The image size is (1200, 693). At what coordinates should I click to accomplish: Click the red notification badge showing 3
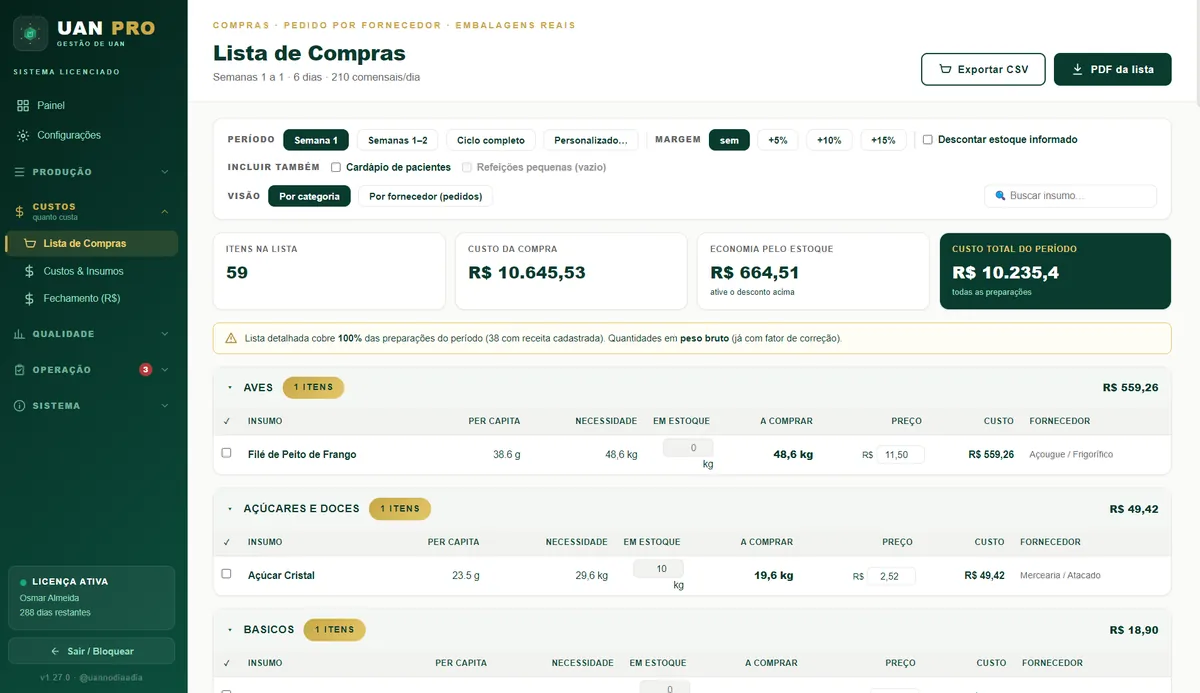(146, 370)
